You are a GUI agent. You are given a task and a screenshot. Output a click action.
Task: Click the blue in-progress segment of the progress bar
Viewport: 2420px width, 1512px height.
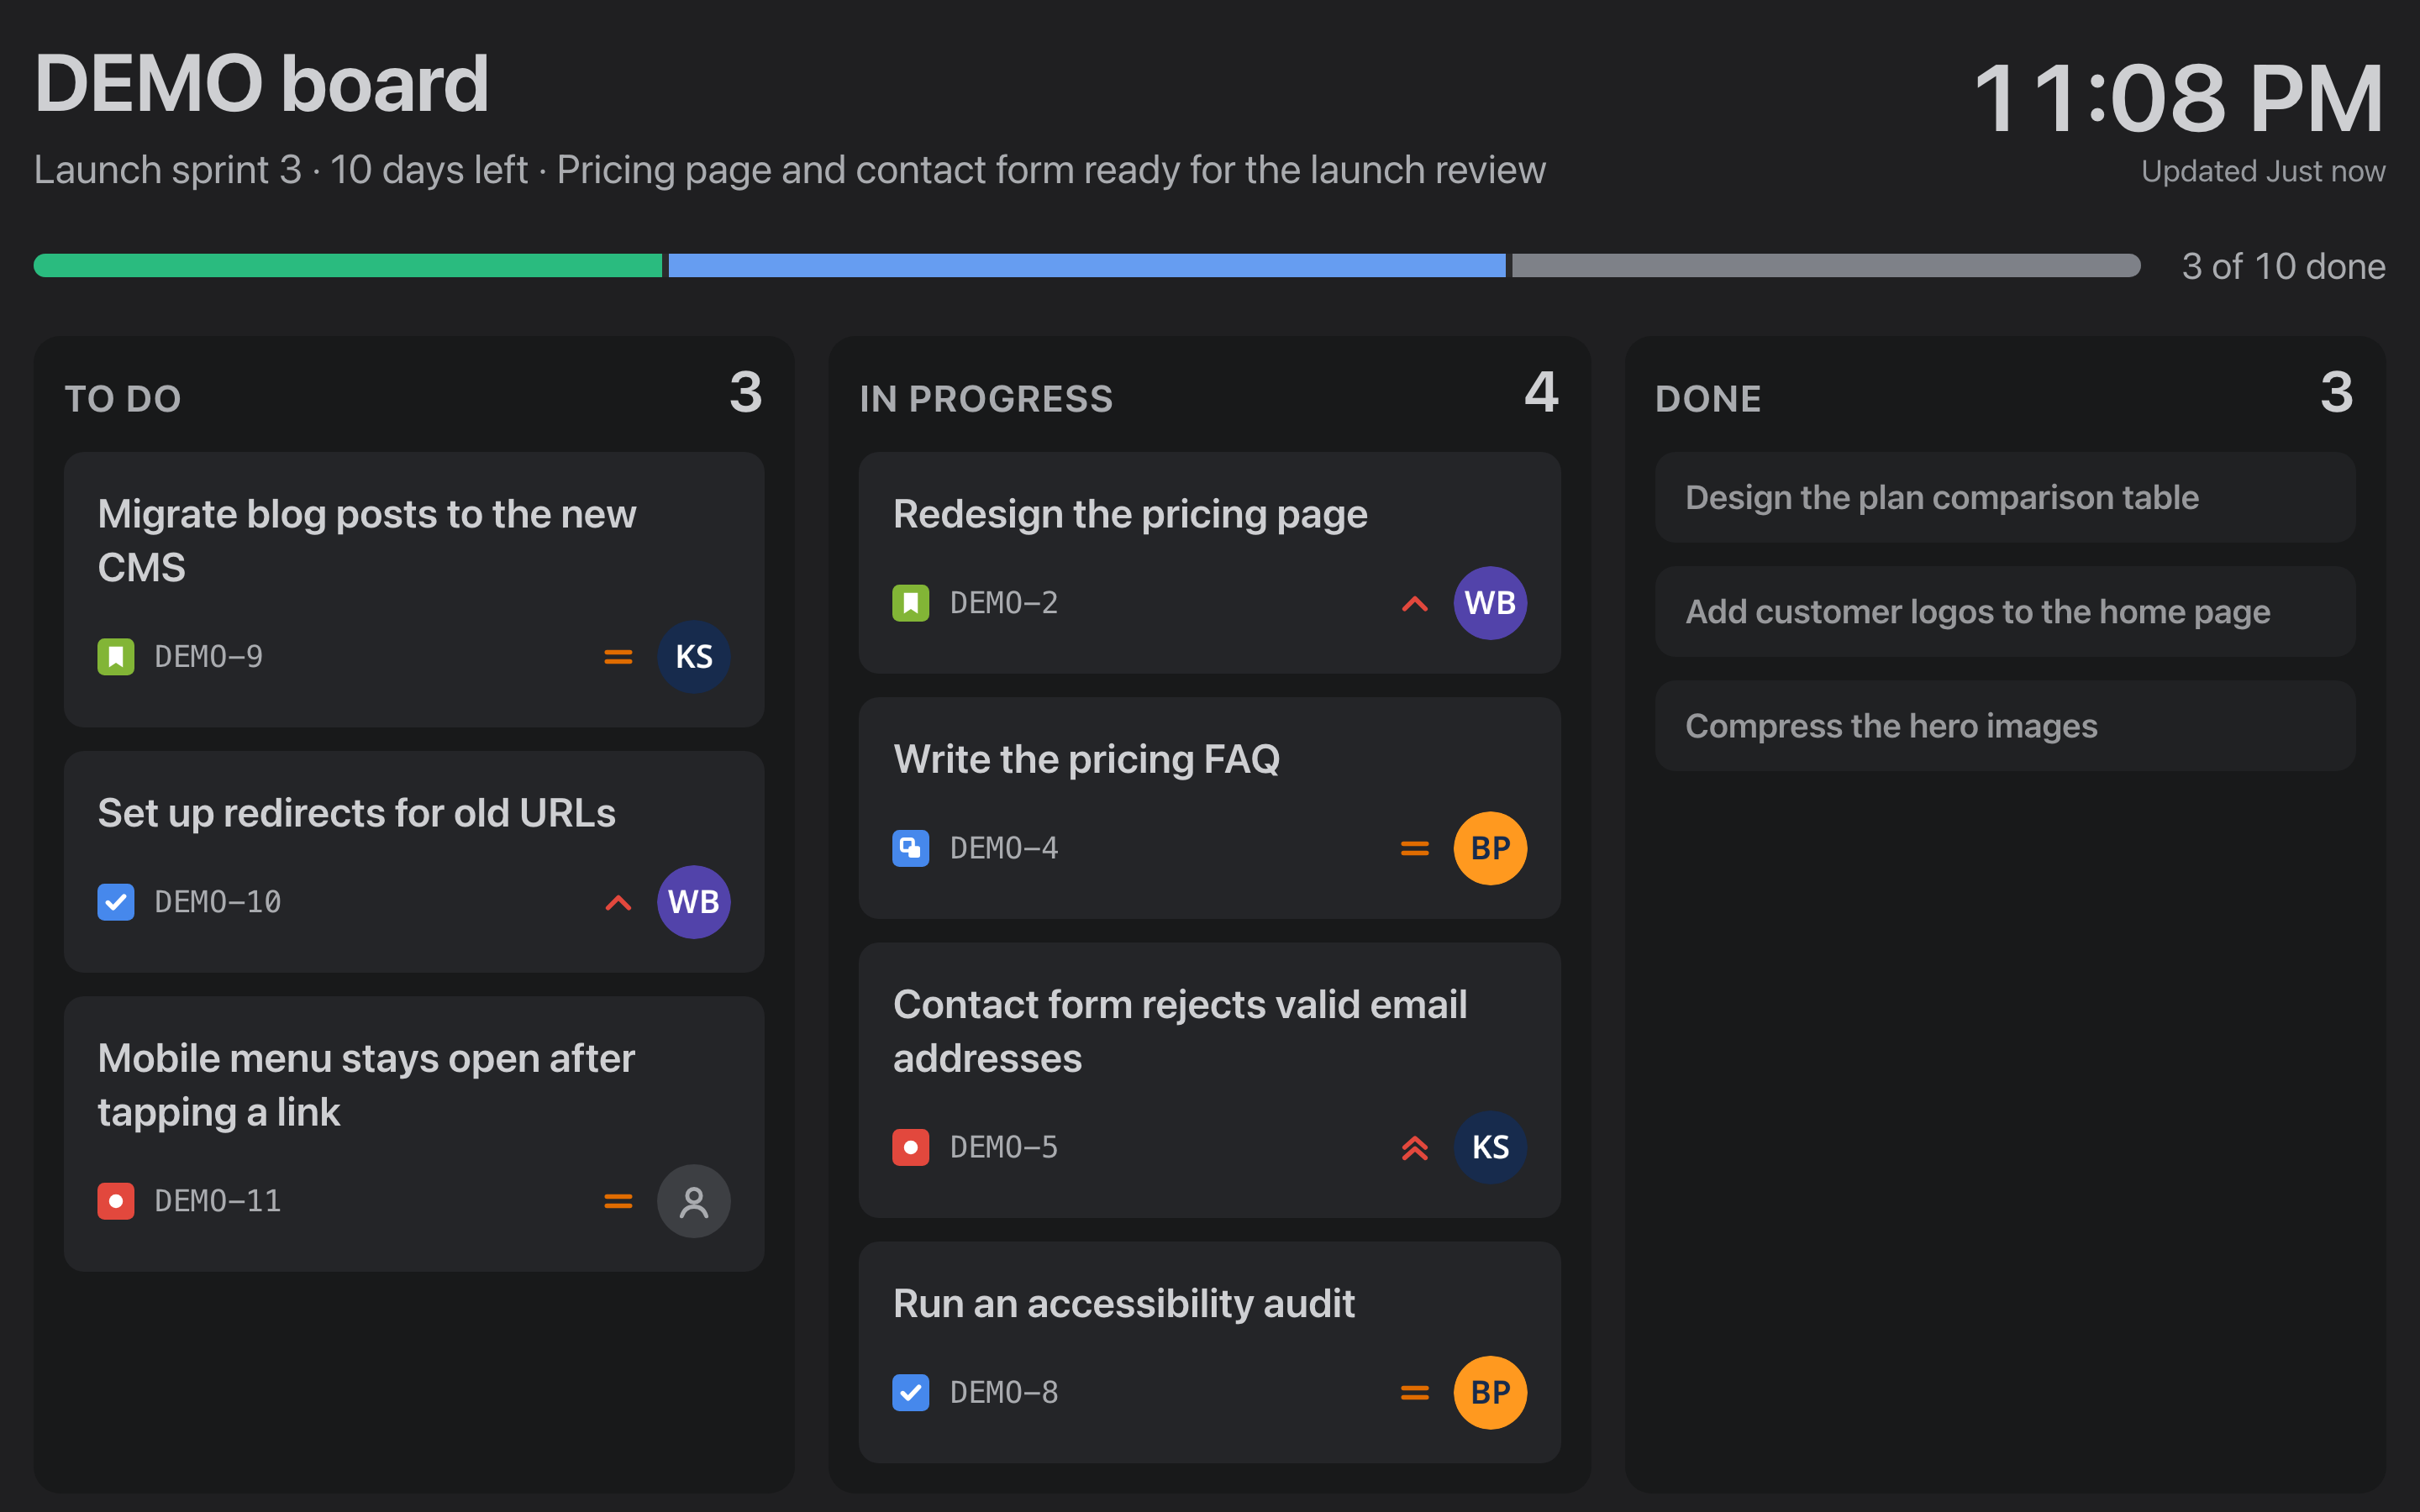pyautogui.click(x=1087, y=265)
